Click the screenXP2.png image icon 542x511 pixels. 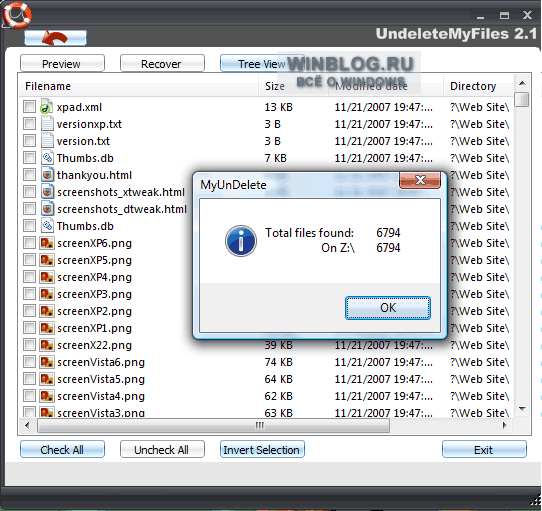pyautogui.click(x=47, y=311)
